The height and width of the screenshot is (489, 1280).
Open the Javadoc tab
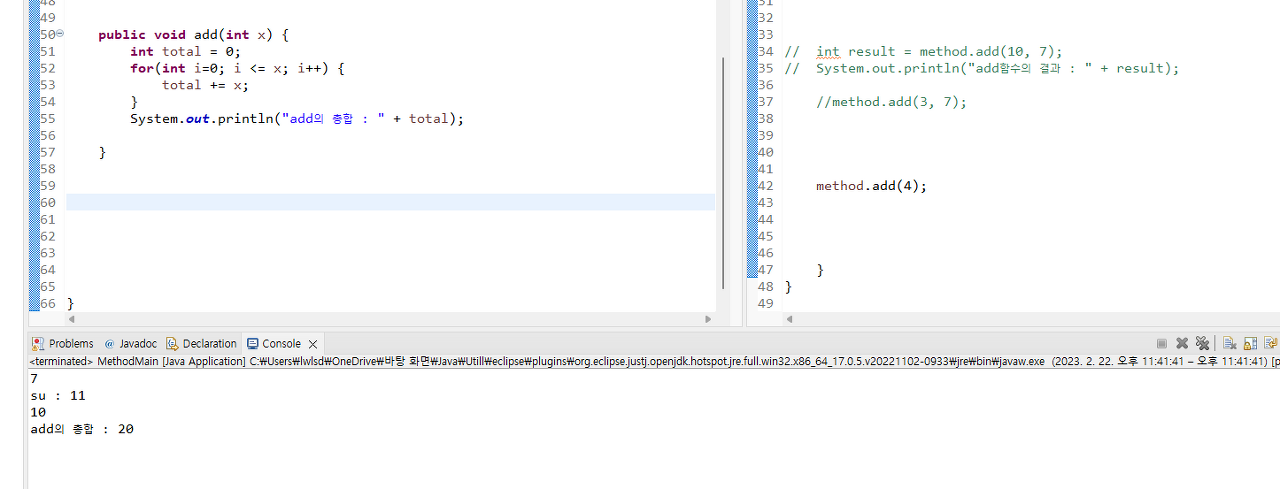130,343
